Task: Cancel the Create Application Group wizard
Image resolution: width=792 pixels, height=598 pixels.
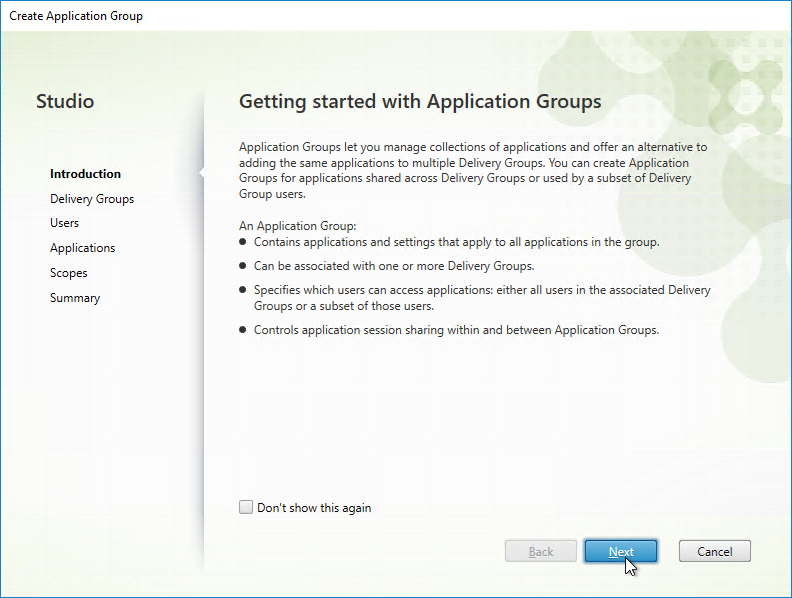Action: [x=715, y=551]
